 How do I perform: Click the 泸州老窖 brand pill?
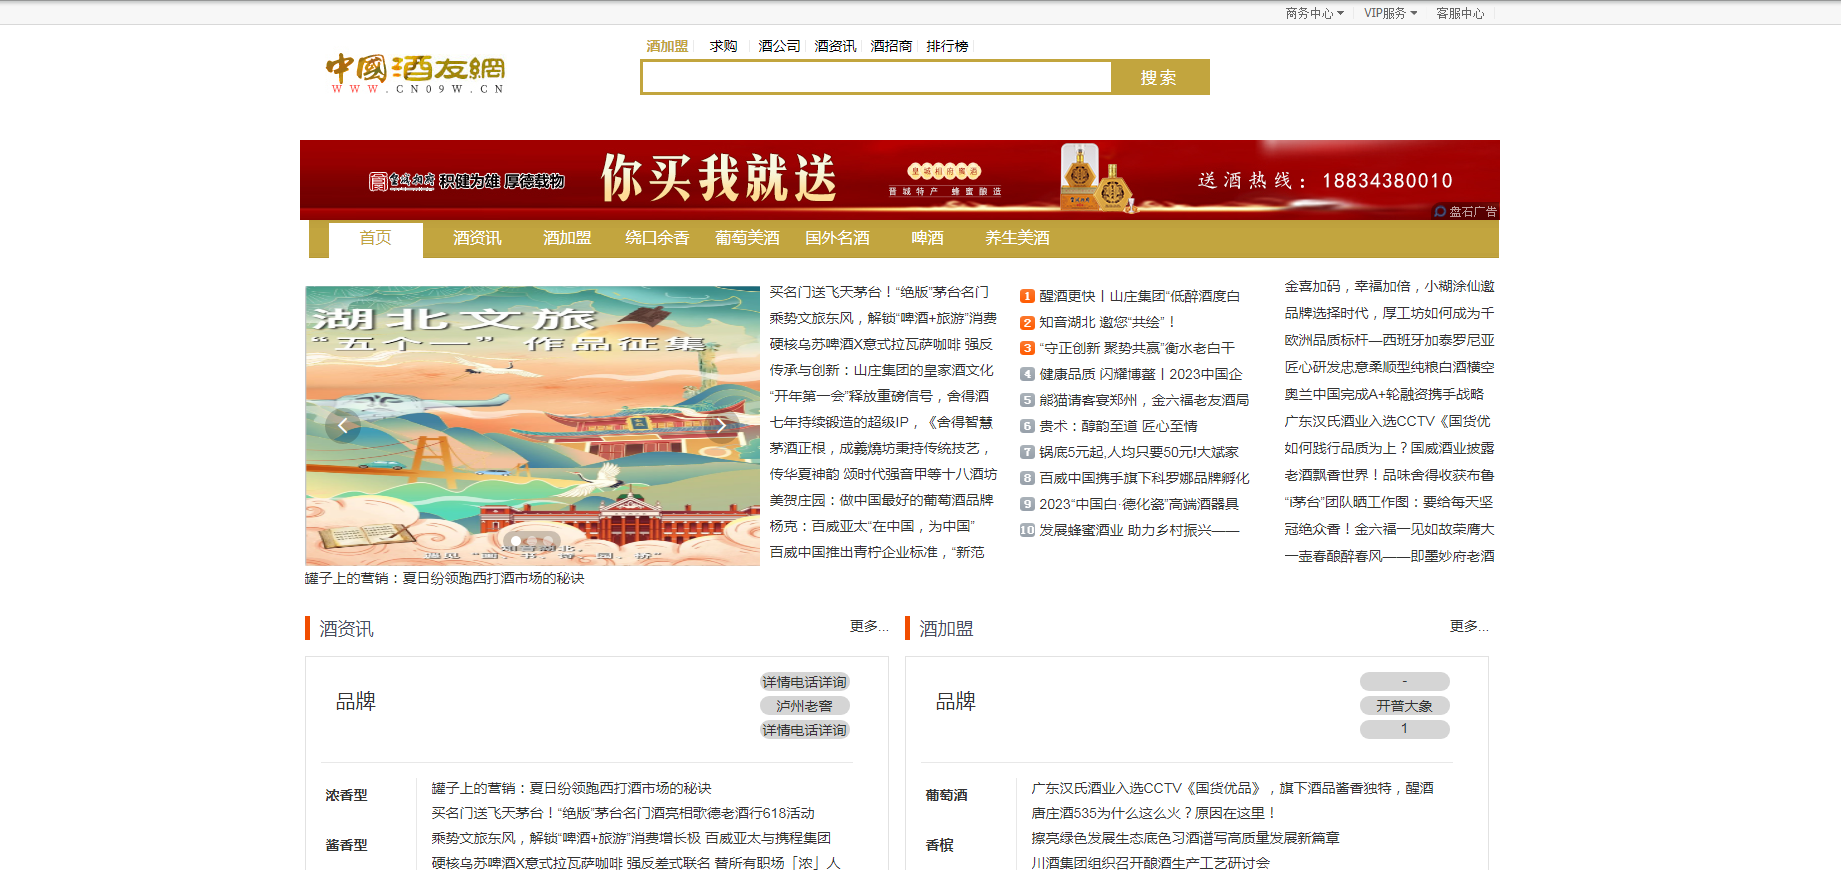805,706
